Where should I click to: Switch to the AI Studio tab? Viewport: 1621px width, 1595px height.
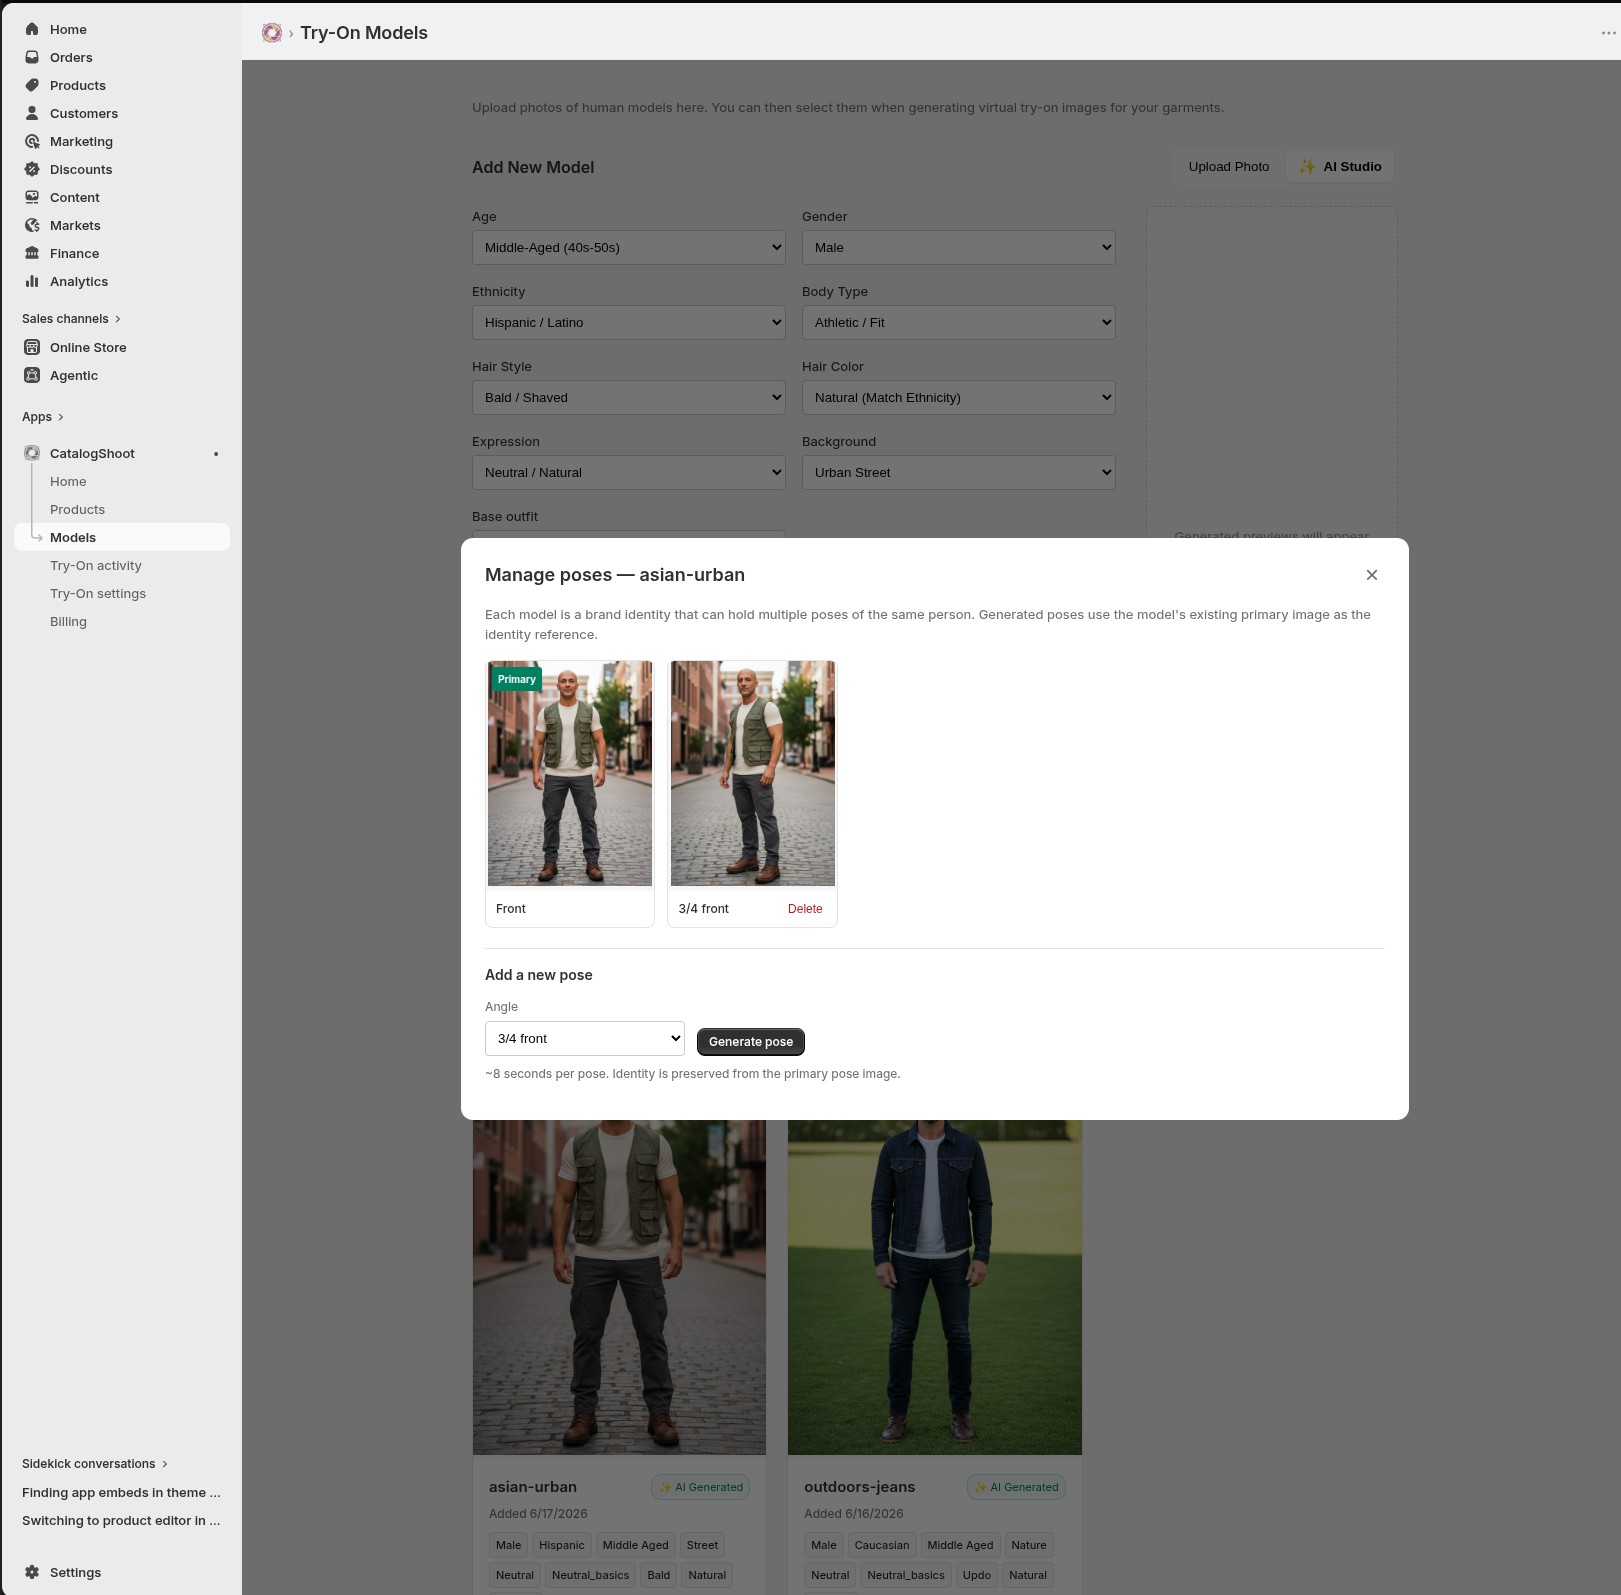pyautogui.click(x=1340, y=167)
